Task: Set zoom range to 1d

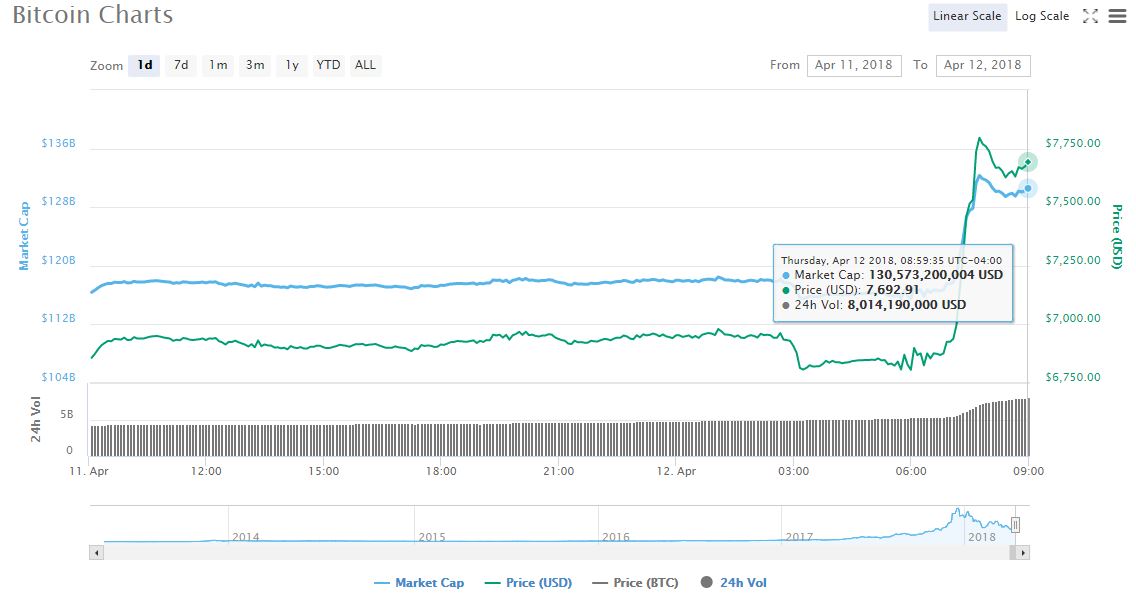Action: coord(145,65)
